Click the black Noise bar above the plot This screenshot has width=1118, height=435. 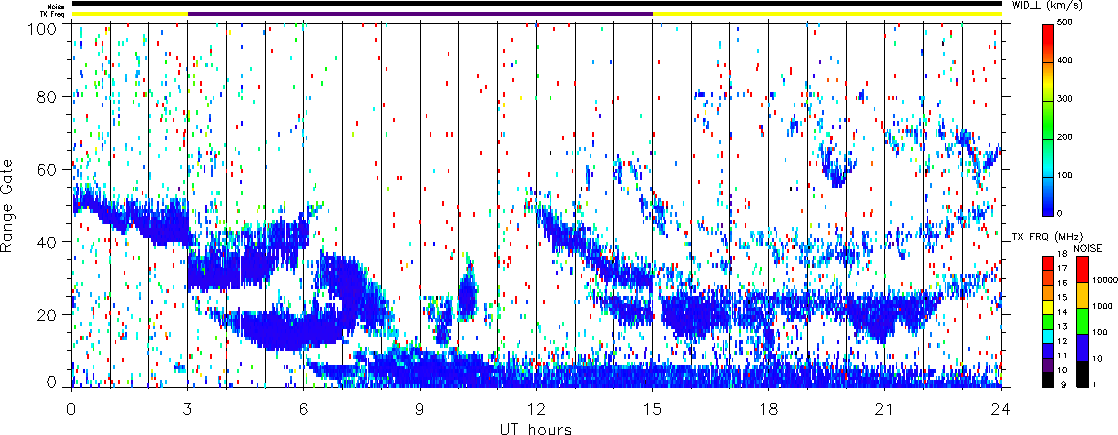pos(536,4)
